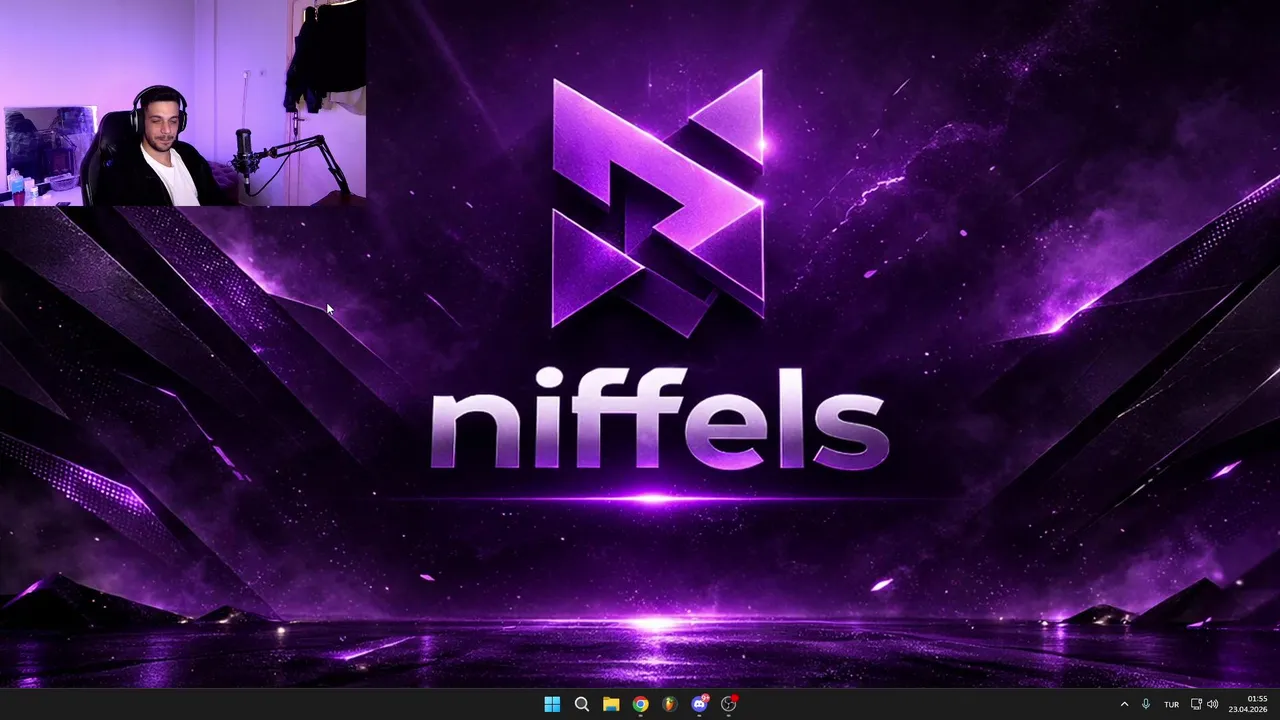
Task: Open the volume speaker icon
Action: coord(1213,704)
